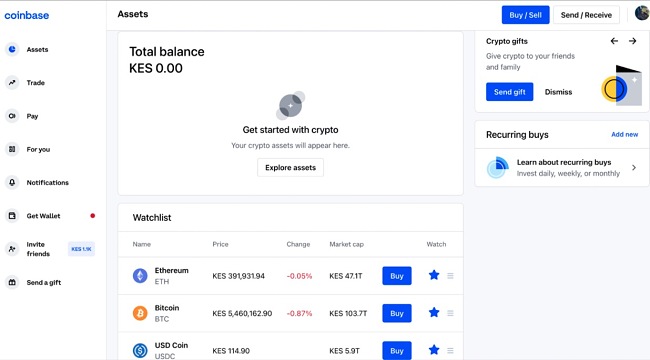Click Ethereum row reorder handle

click(x=450, y=276)
